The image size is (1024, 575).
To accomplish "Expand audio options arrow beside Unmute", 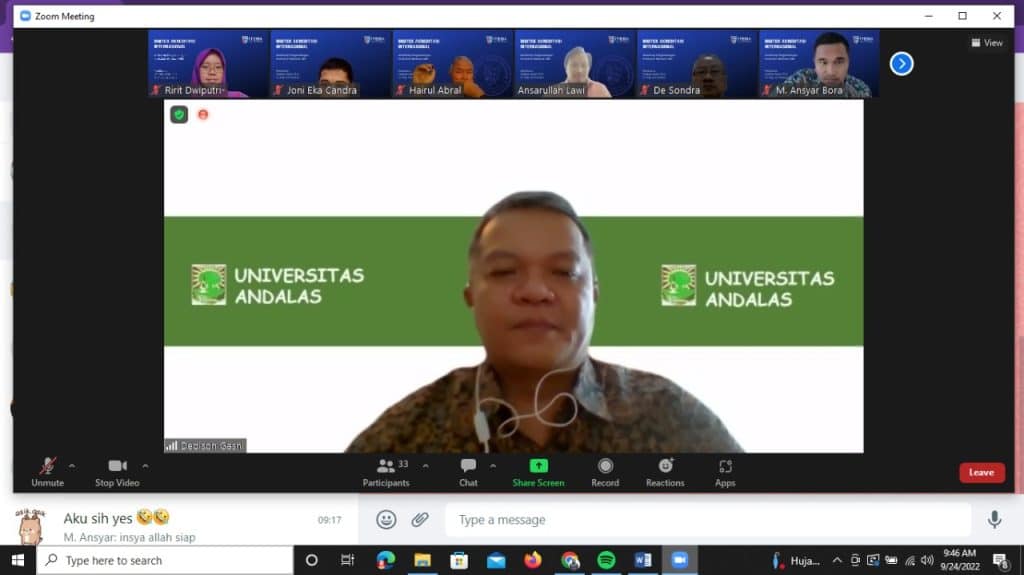I will click(x=72, y=466).
